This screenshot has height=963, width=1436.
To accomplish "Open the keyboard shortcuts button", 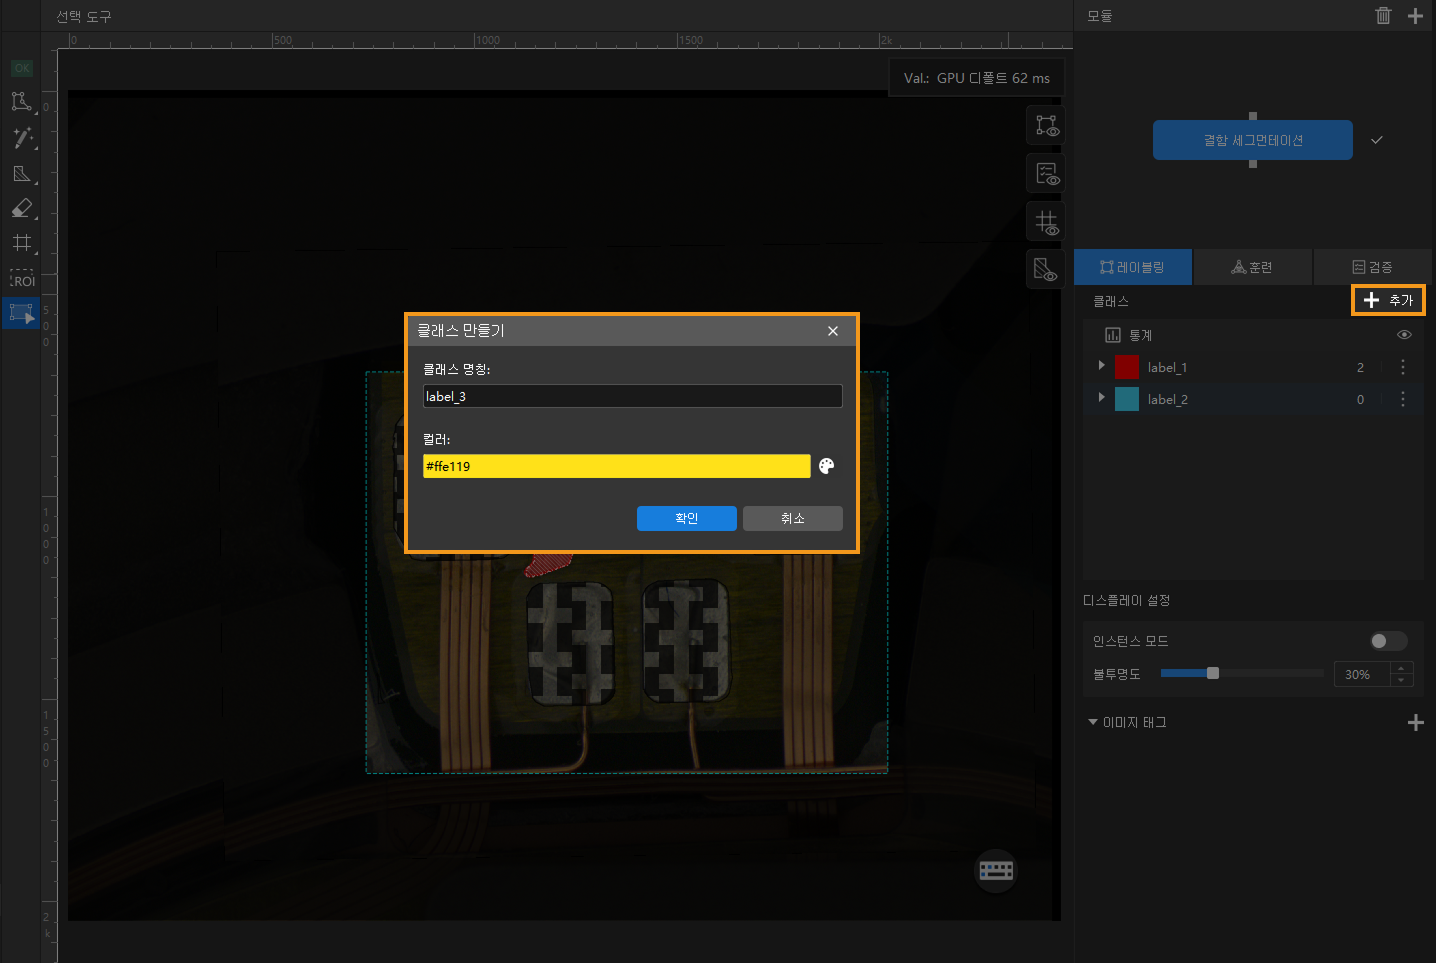I will coord(996,870).
